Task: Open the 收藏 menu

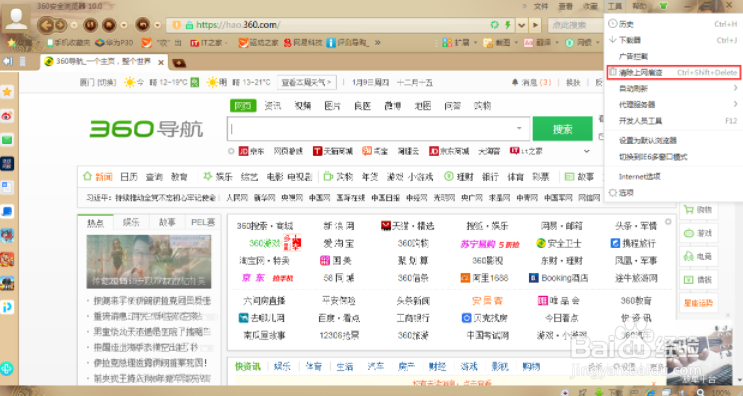Action: [590, 6]
